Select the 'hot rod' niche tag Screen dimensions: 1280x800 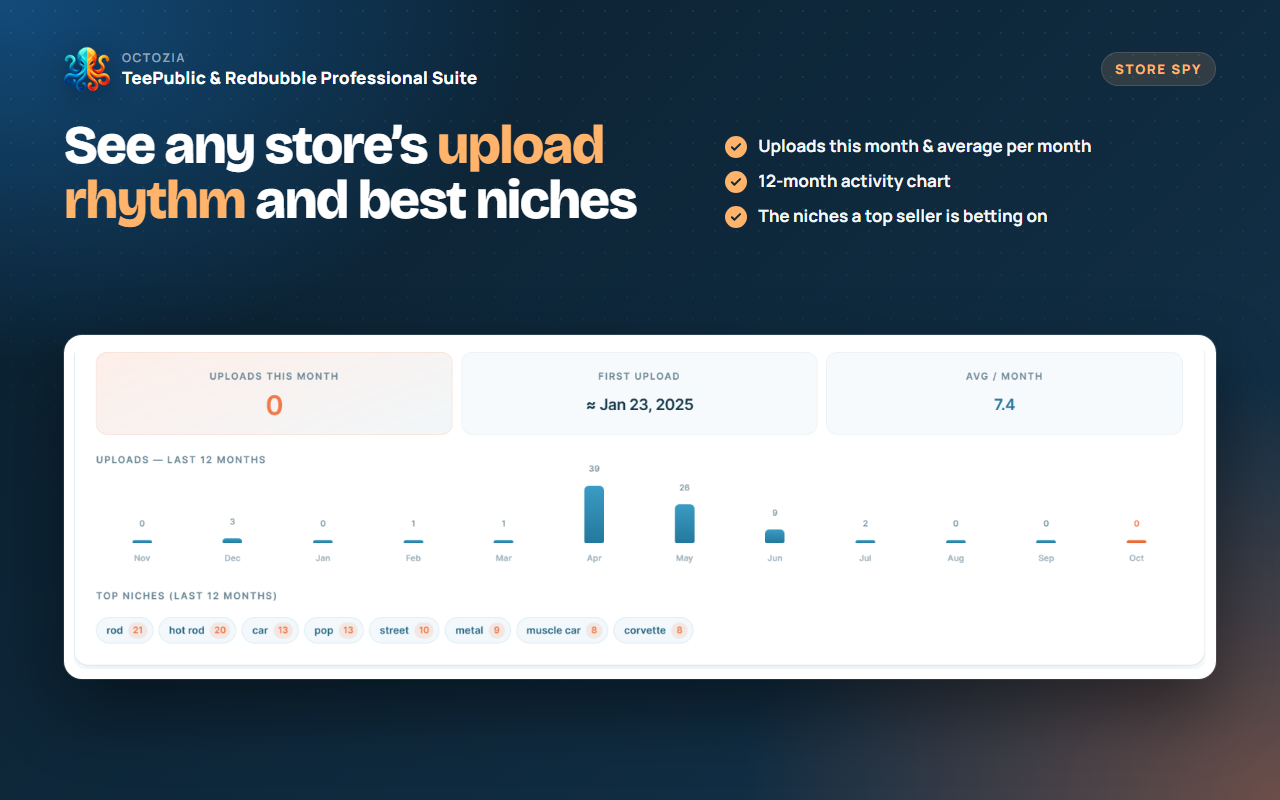click(197, 630)
